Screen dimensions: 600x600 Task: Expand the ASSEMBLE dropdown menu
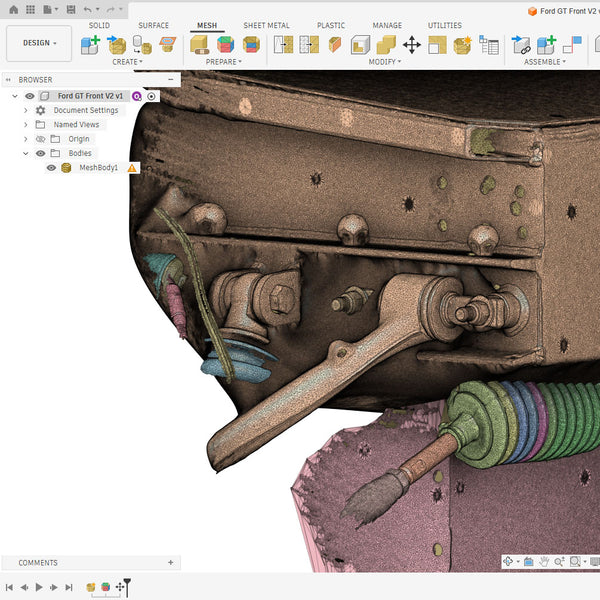[545, 62]
